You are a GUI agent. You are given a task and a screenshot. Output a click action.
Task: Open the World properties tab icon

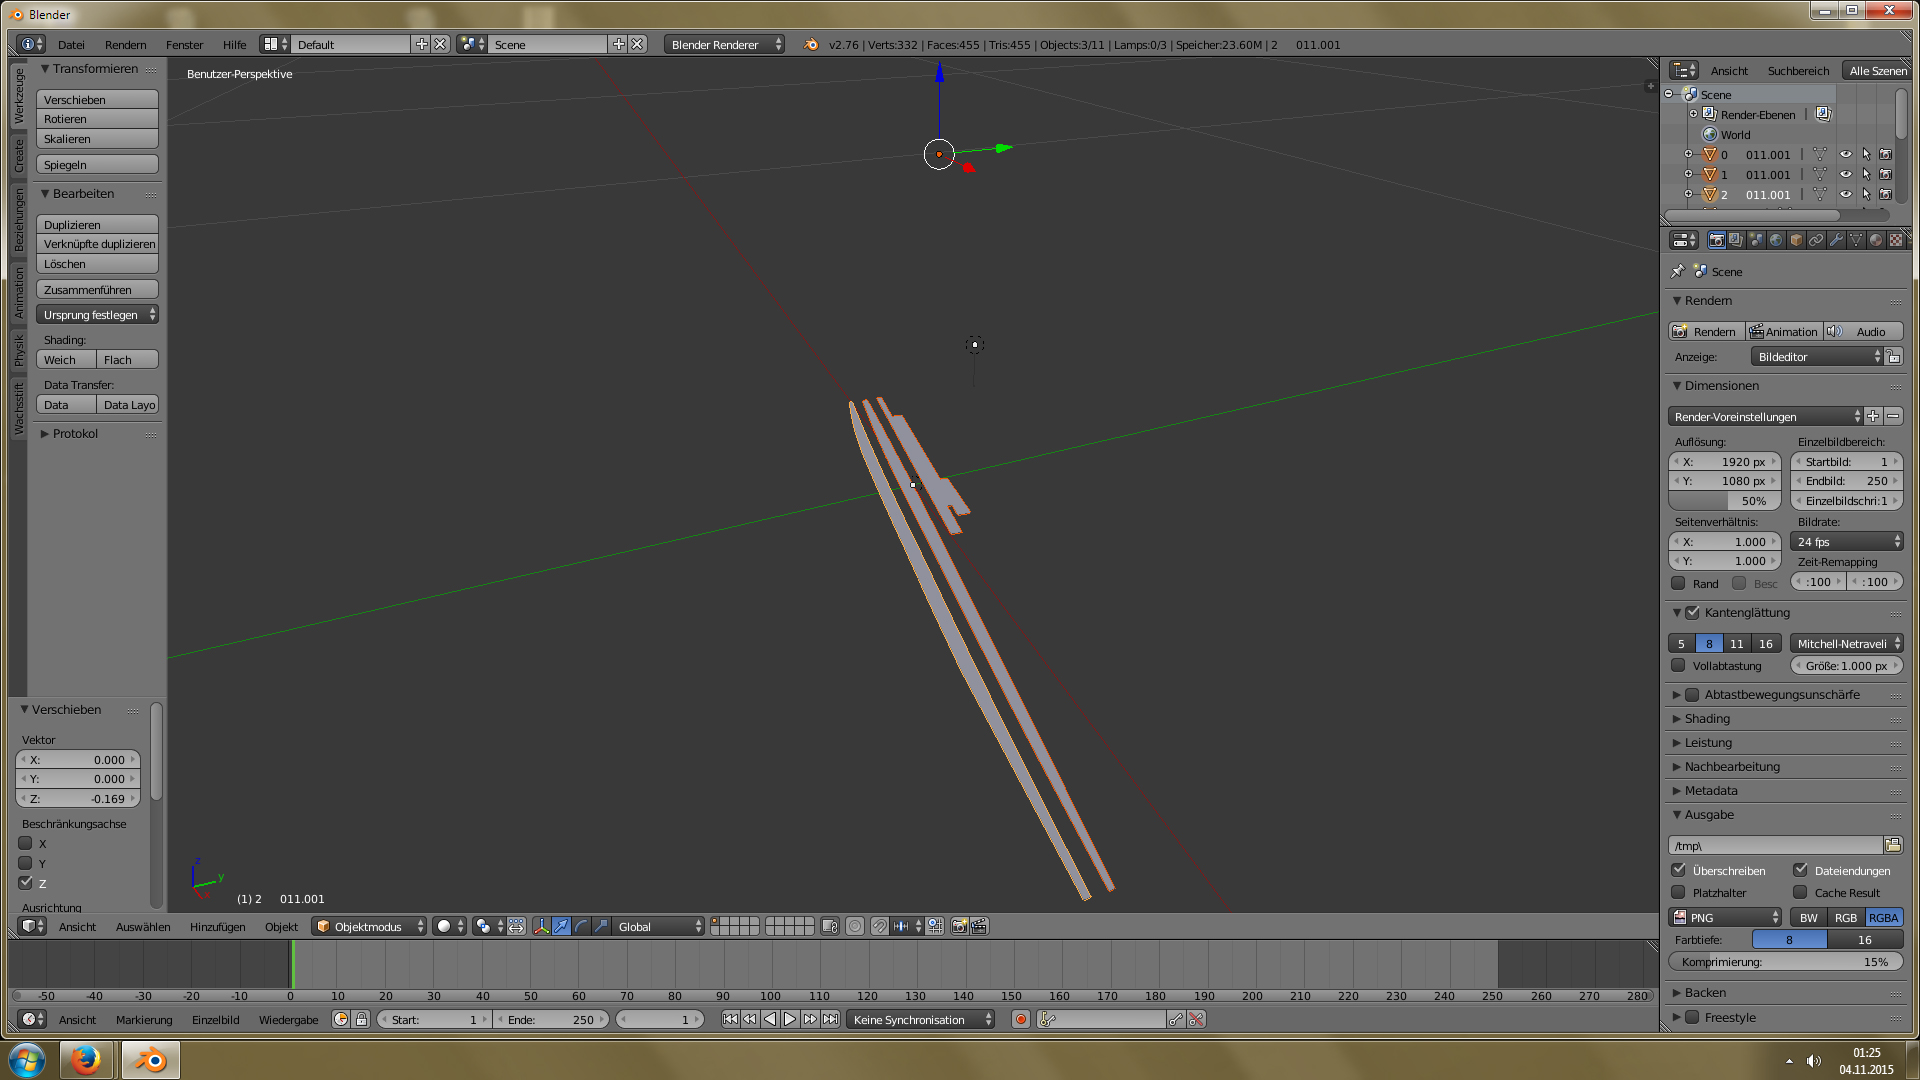(x=1776, y=240)
